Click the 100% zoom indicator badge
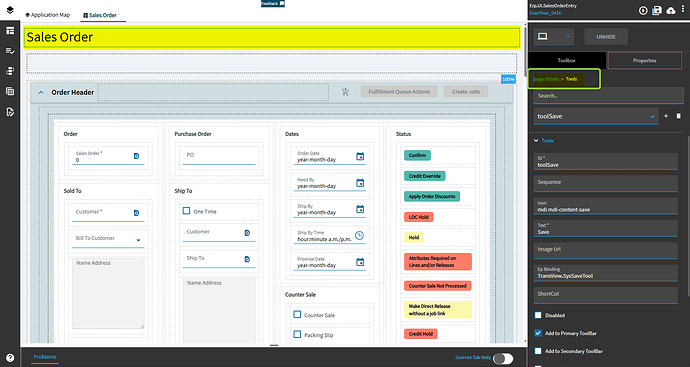This screenshot has height=367, width=690. 508,79
